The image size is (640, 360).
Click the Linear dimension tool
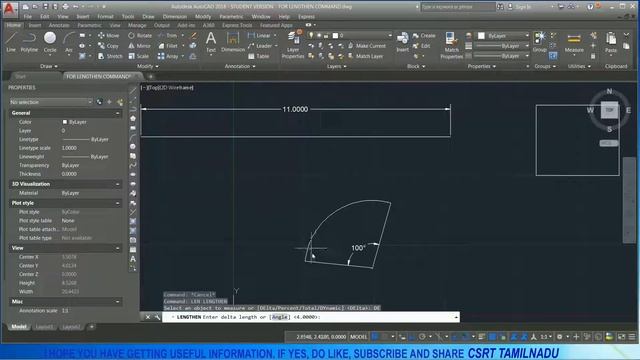(x=259, y=36)
